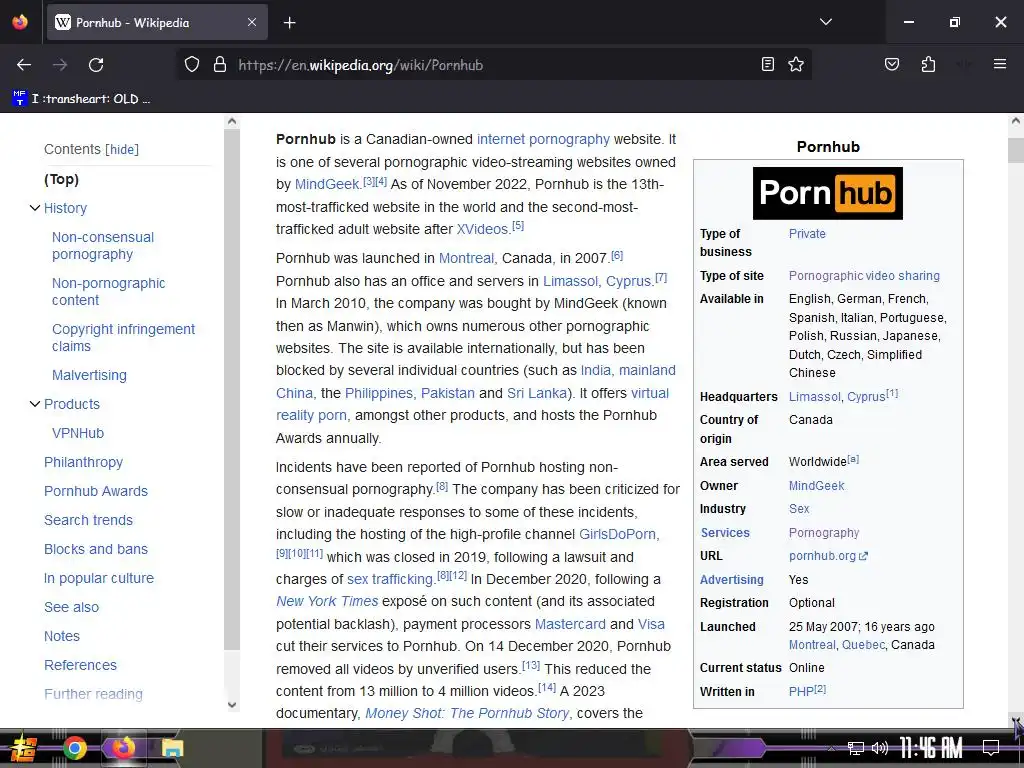Hide the Contents sidebar

click(x=122, y=150)
